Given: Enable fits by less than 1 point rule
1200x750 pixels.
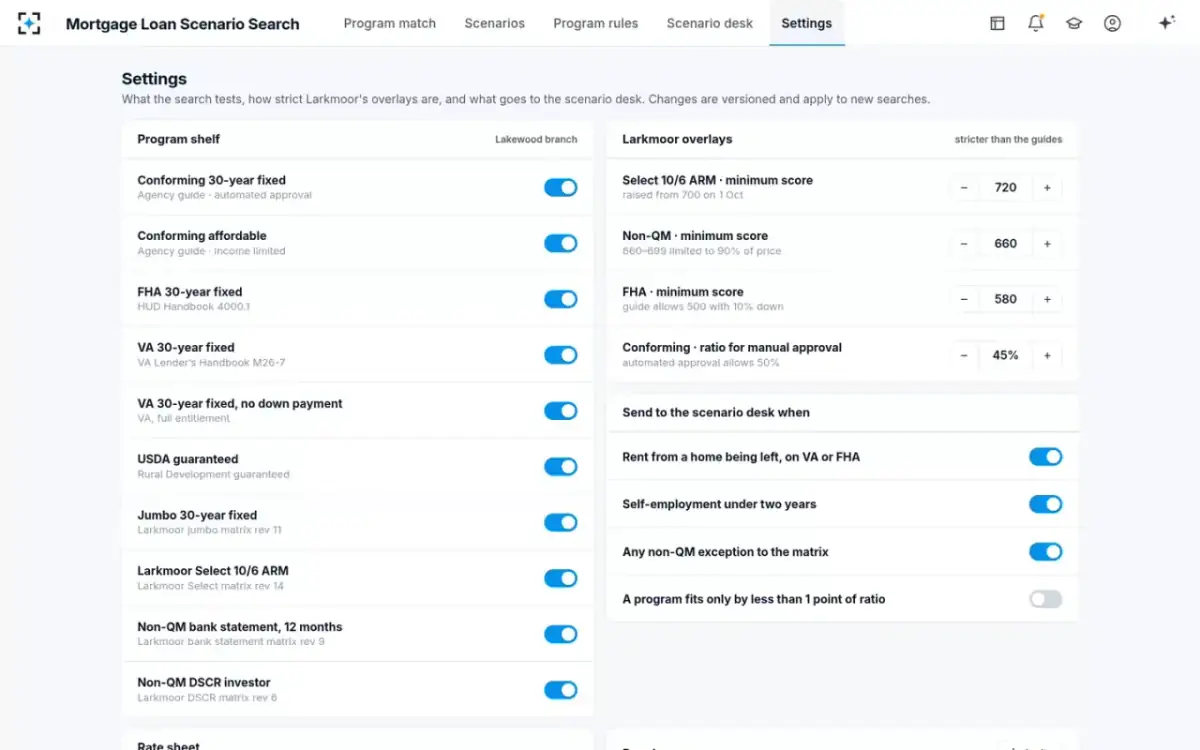Looking at the screenshot, I should pyautogui.click(x=1045, y=599).
